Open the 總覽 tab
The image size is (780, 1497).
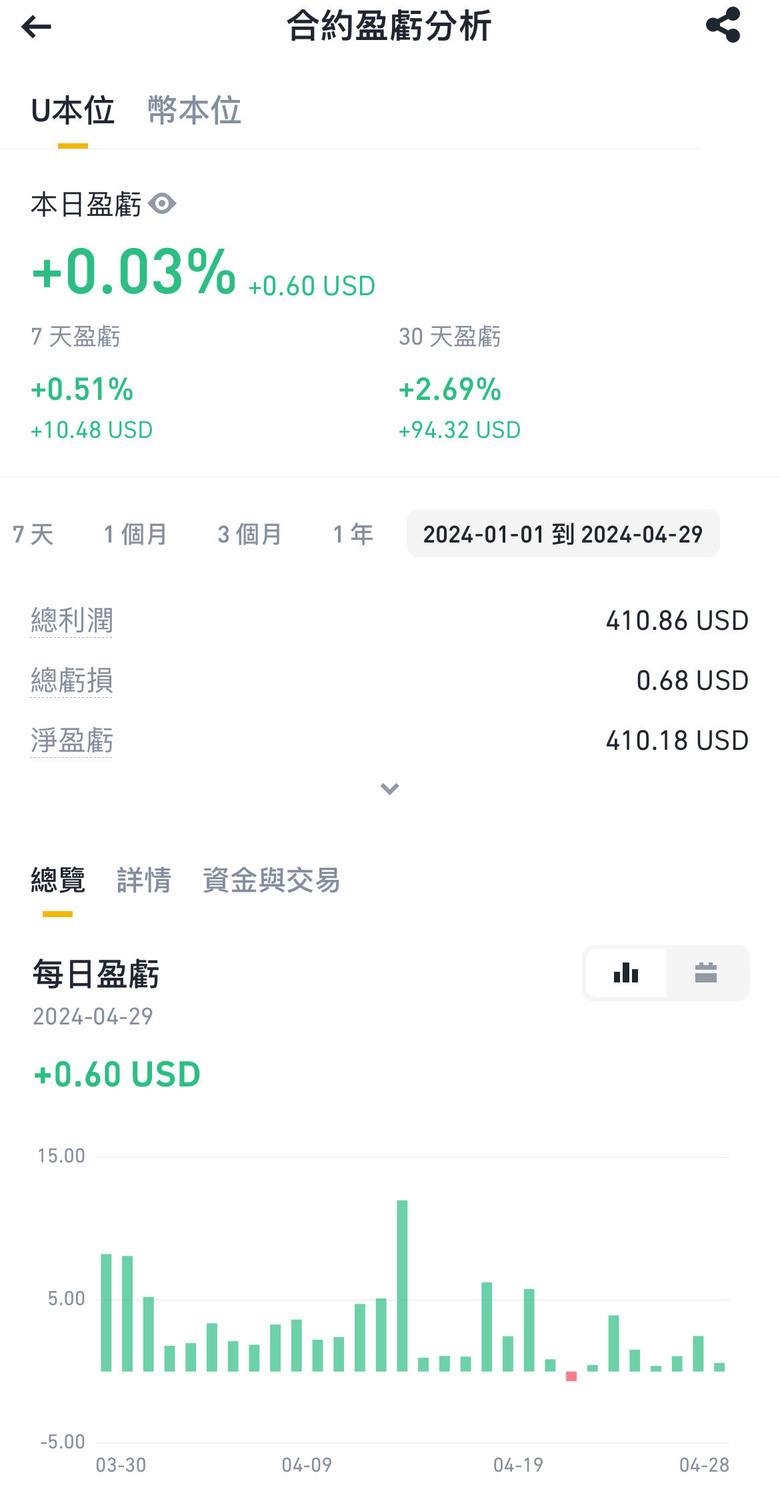click(58, 880)
